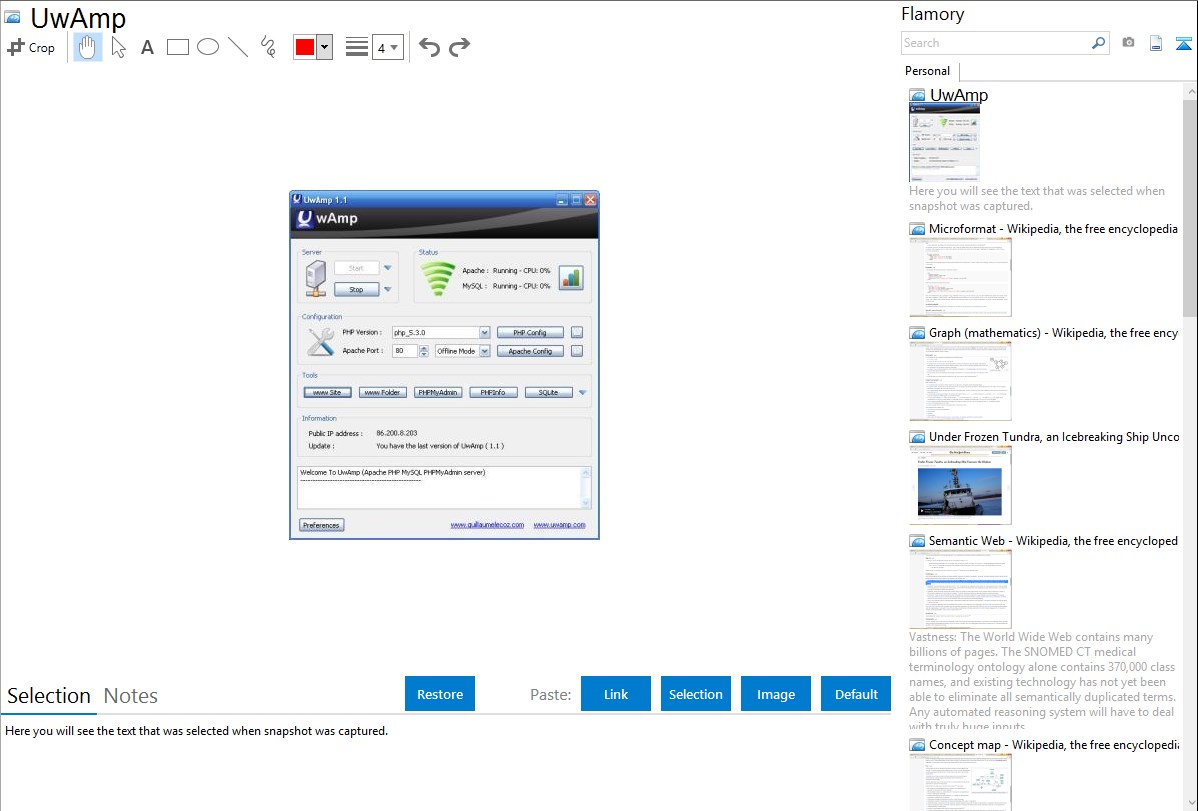Image resolution: width=1198 pixels, height=811 pixels.
Task: Undo the last edit
Action: coord(429,47)
